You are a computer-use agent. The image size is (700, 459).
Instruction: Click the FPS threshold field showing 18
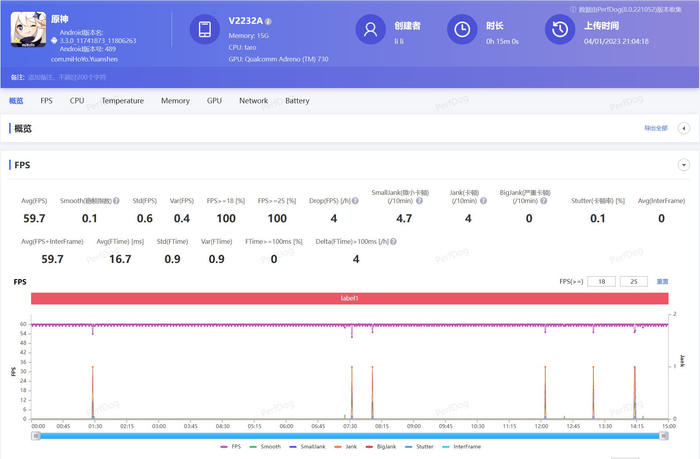[601, 282]
